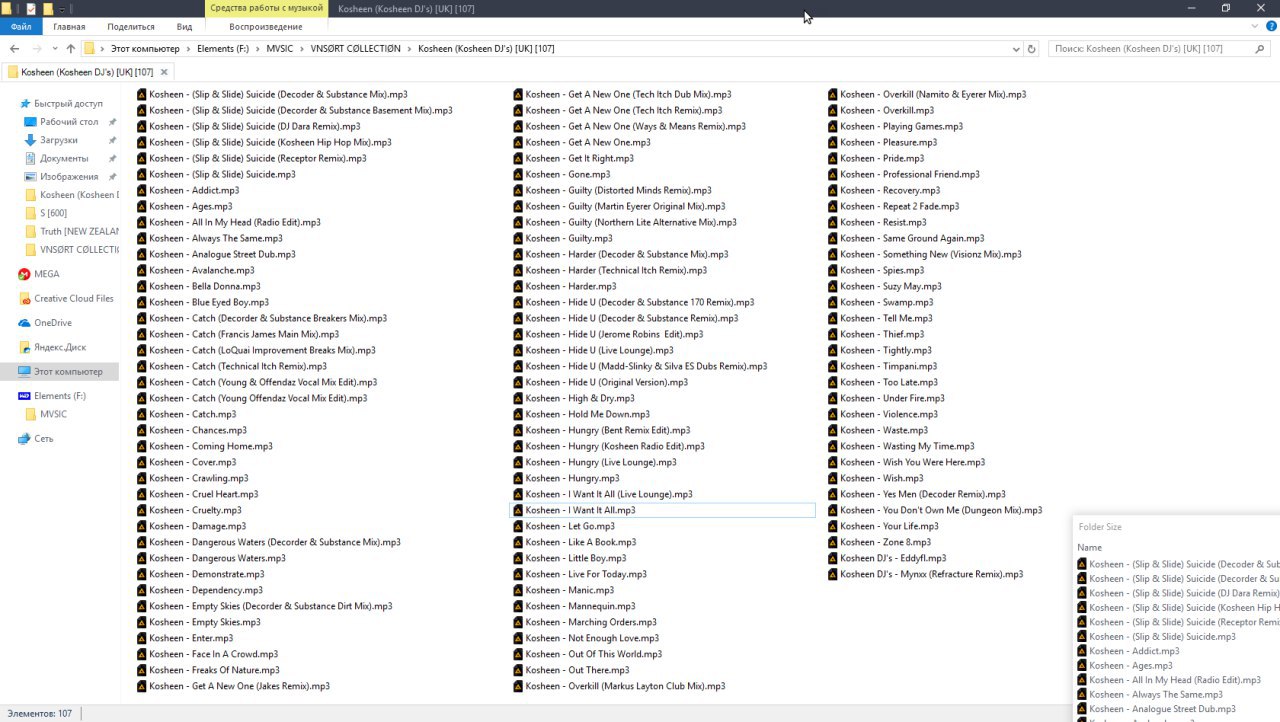The image size is (1280, 722).
Task: Expand chevron after MVSIC breadcrumb
Action: coord(302,48)
